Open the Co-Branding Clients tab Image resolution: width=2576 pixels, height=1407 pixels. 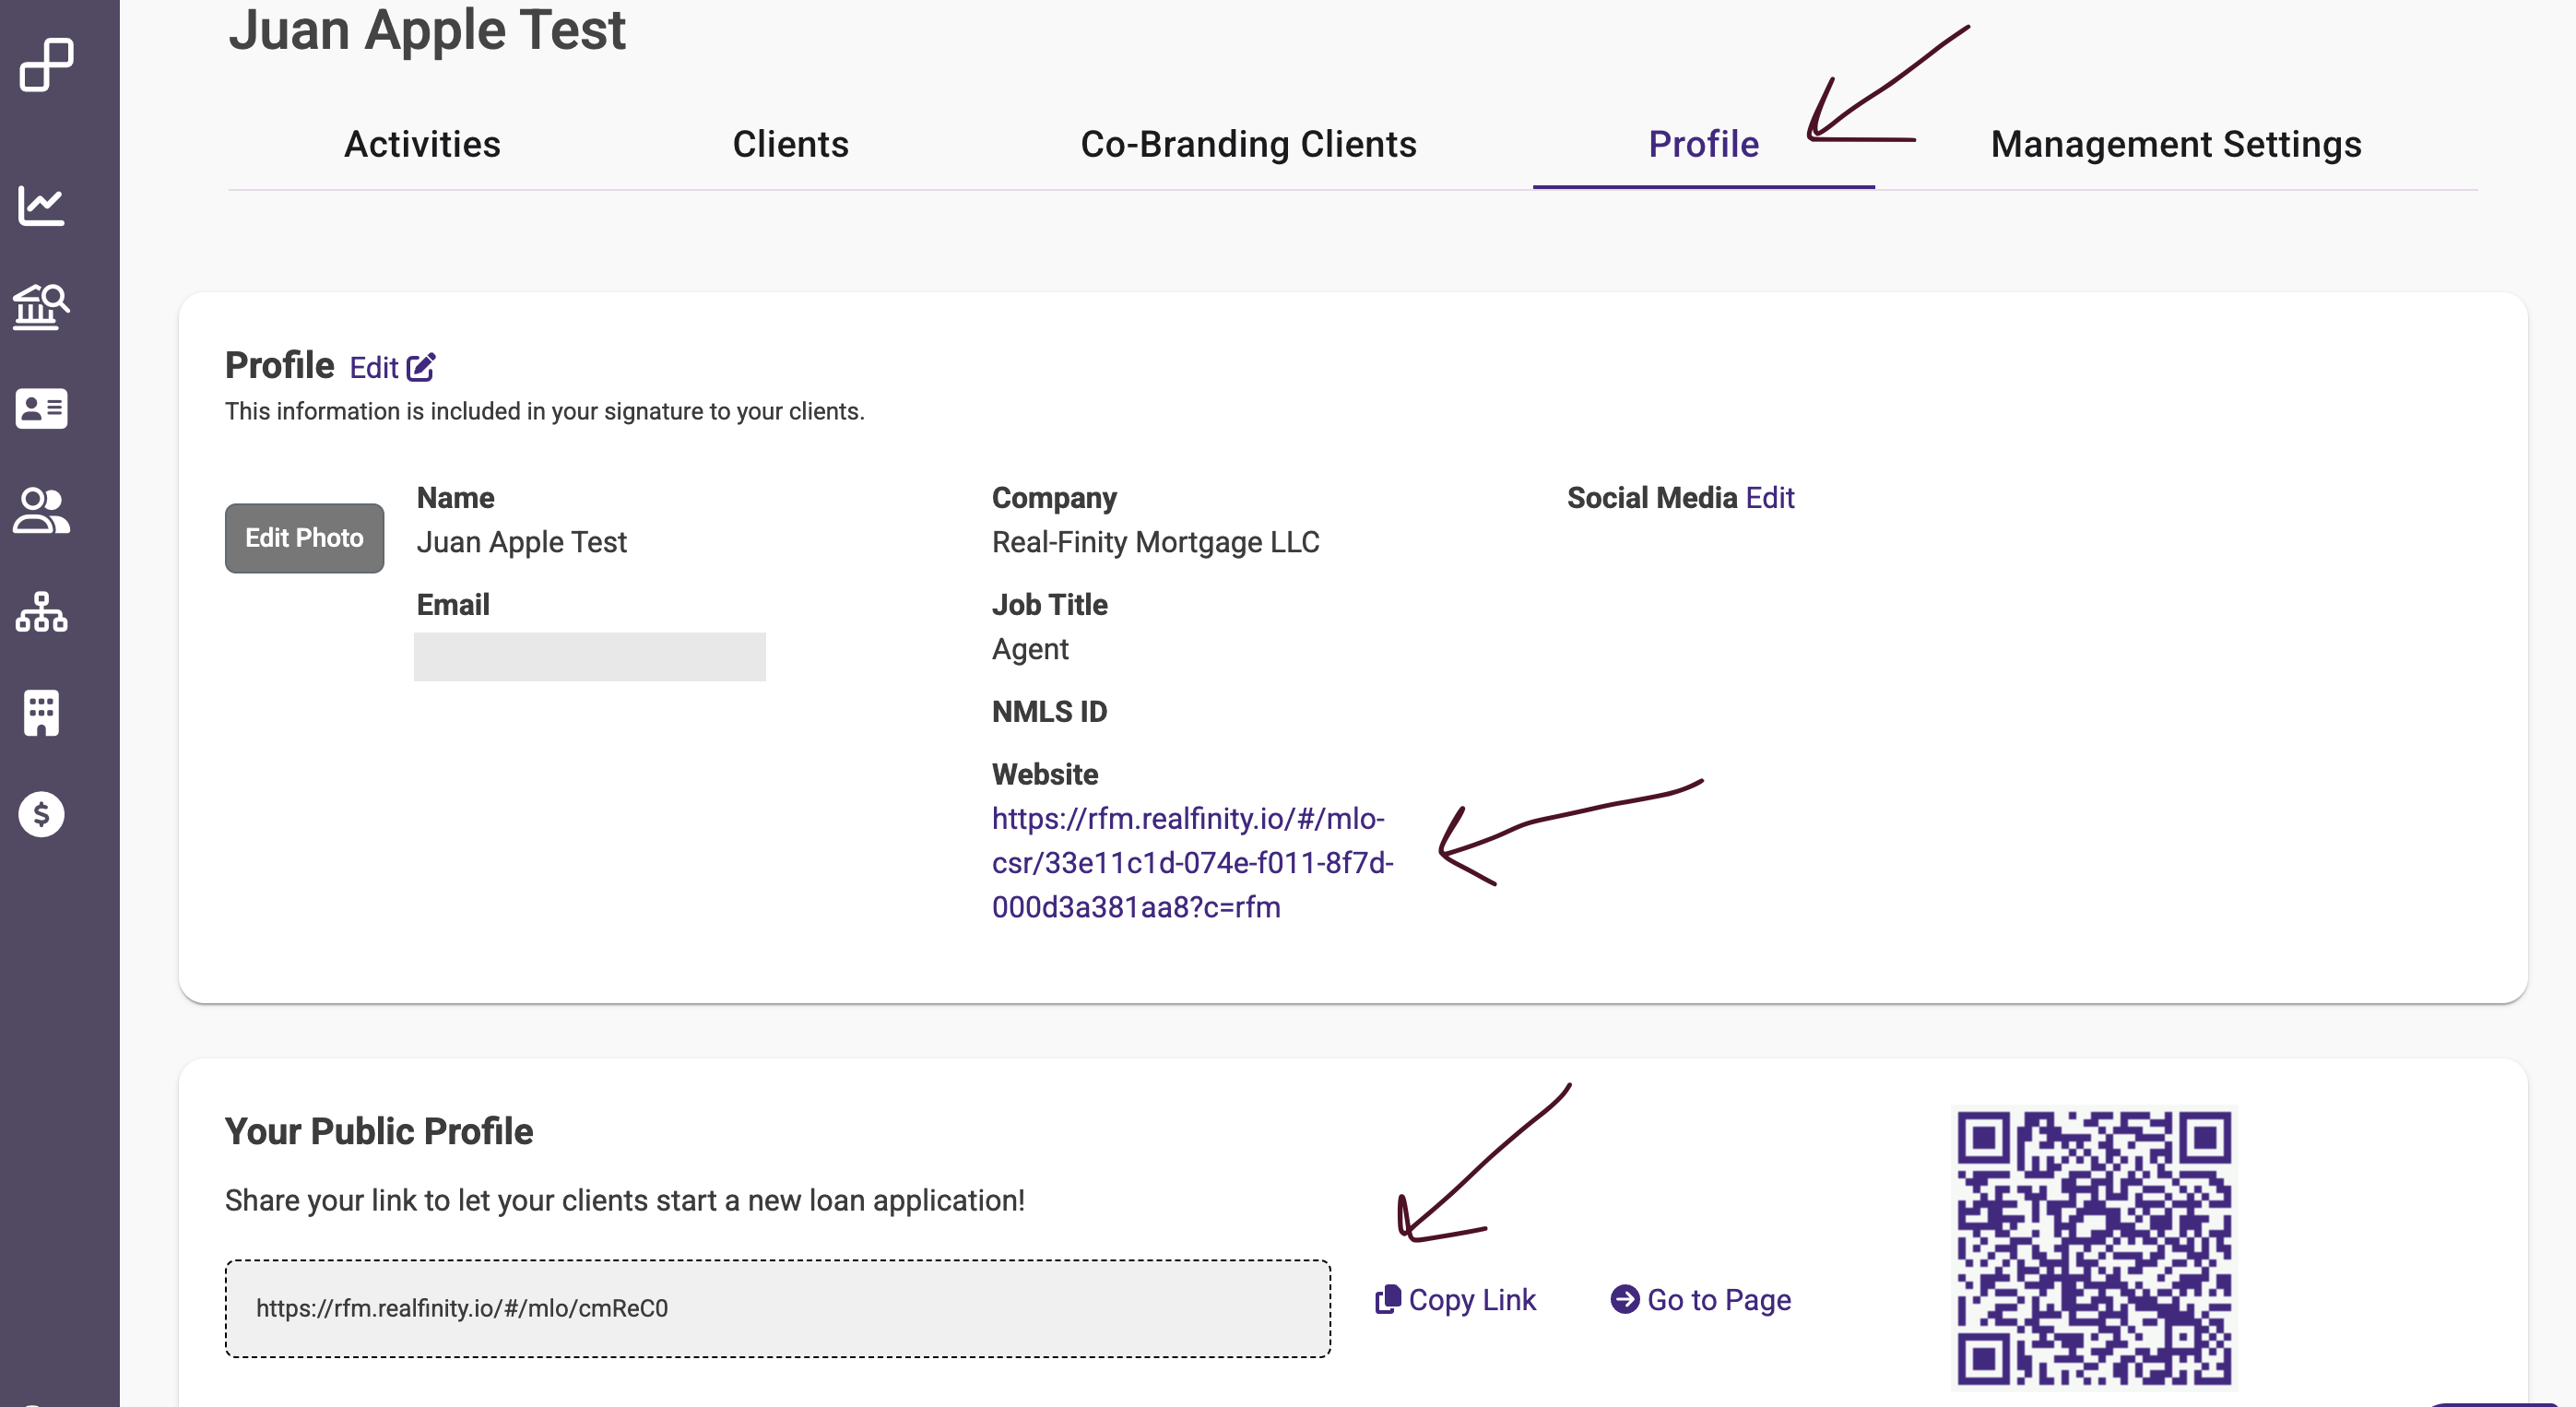1248,144
